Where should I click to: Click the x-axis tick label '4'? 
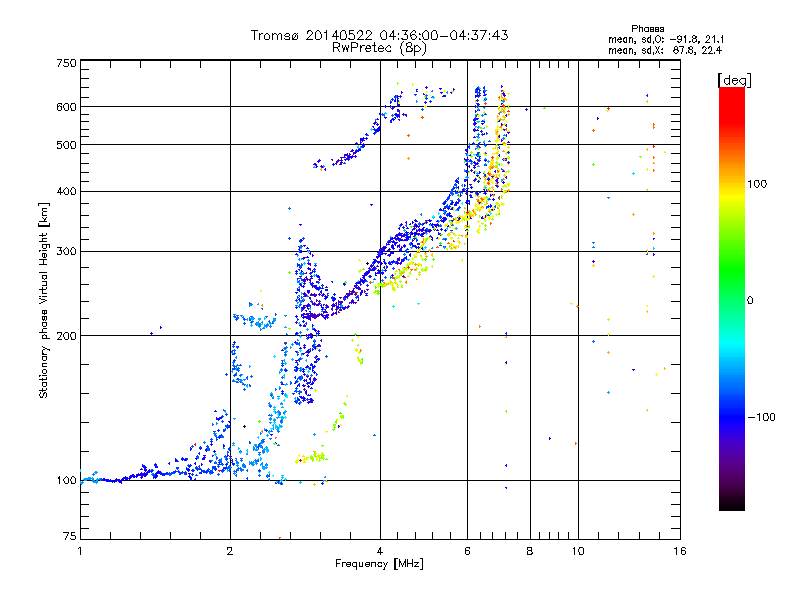coord(380,551)
